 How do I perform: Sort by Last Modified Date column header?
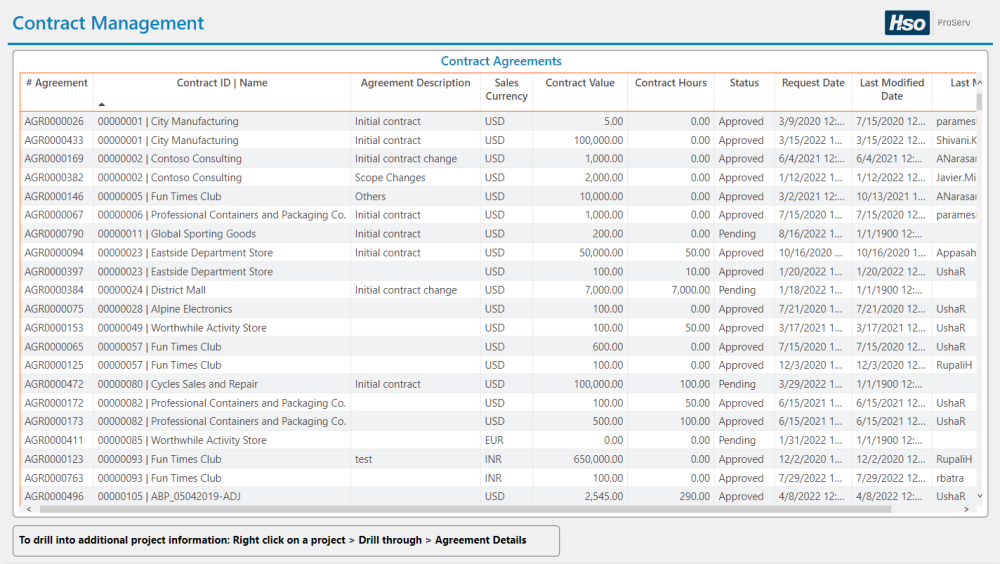point(892,89)
